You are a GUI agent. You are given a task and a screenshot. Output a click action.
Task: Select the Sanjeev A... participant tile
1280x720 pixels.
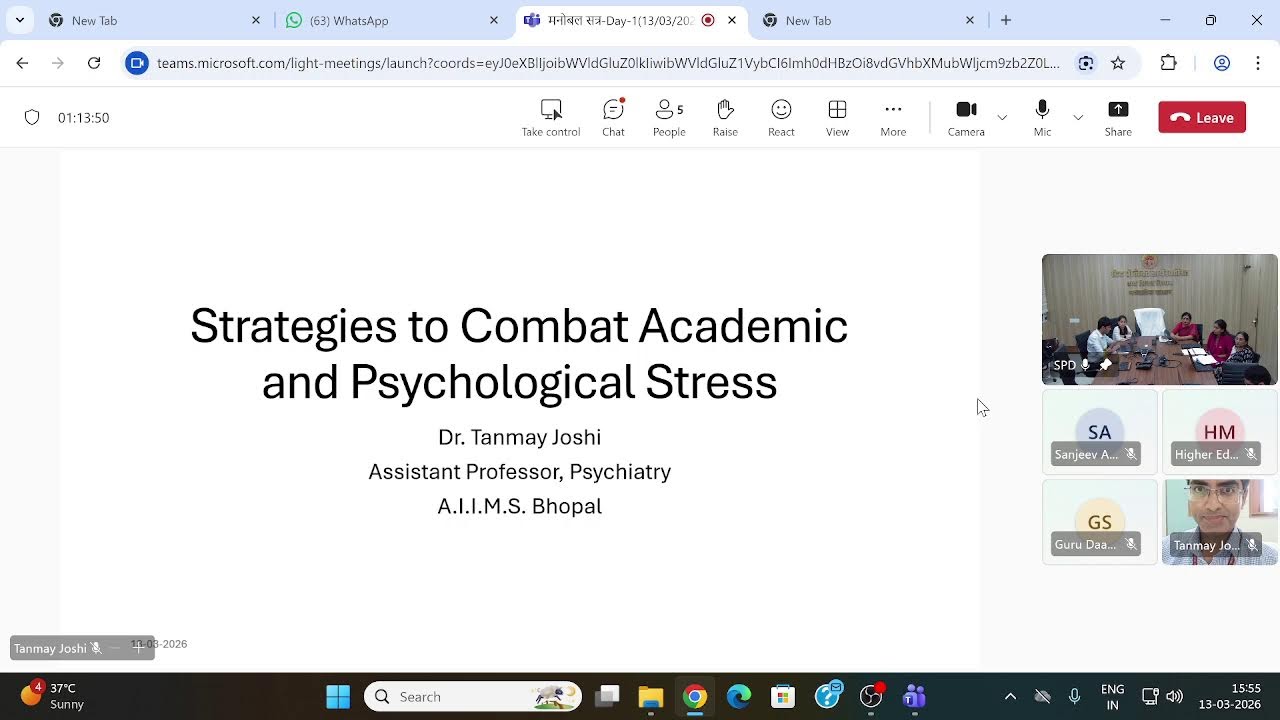point(1100,432)
